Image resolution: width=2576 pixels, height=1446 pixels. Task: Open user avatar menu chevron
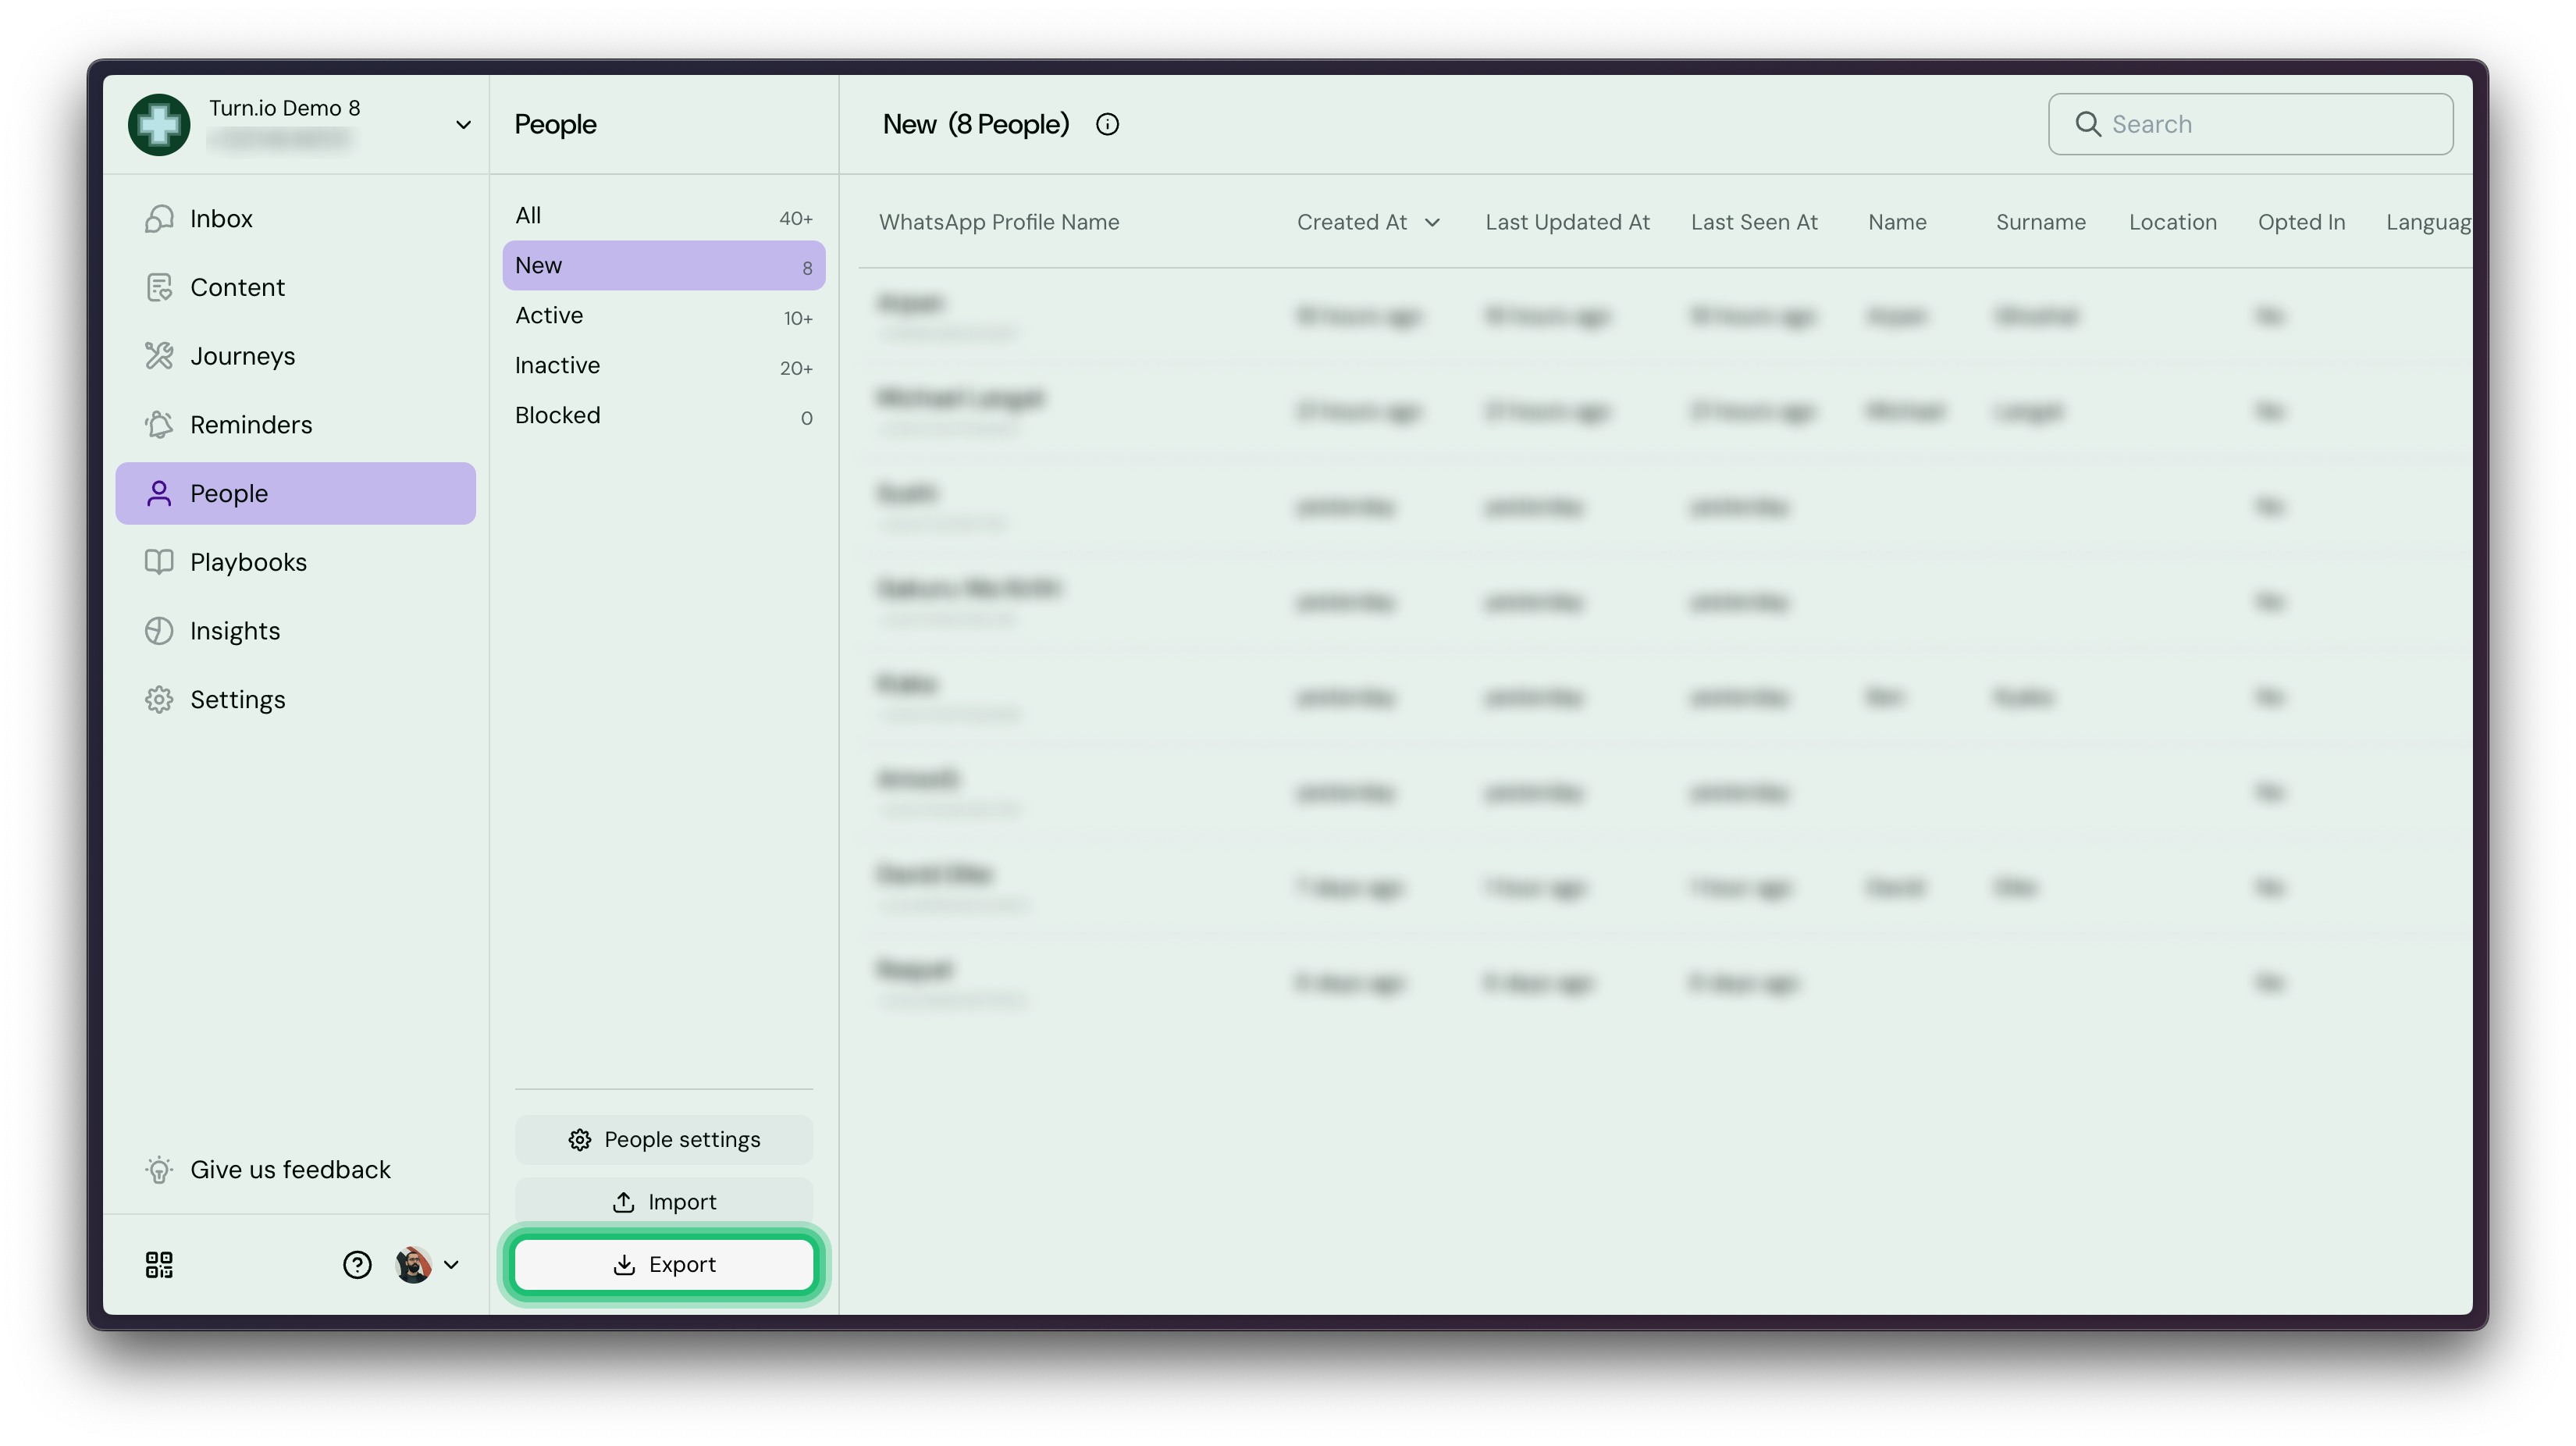point(451,1265)
